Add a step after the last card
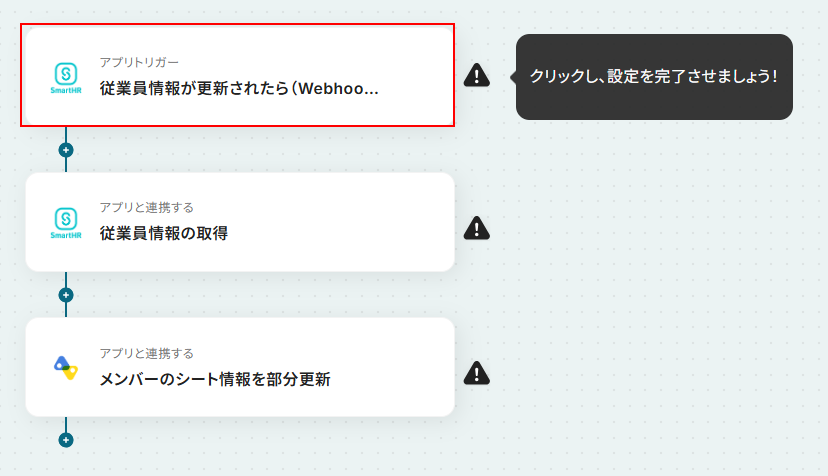 (x=66, y=440)
